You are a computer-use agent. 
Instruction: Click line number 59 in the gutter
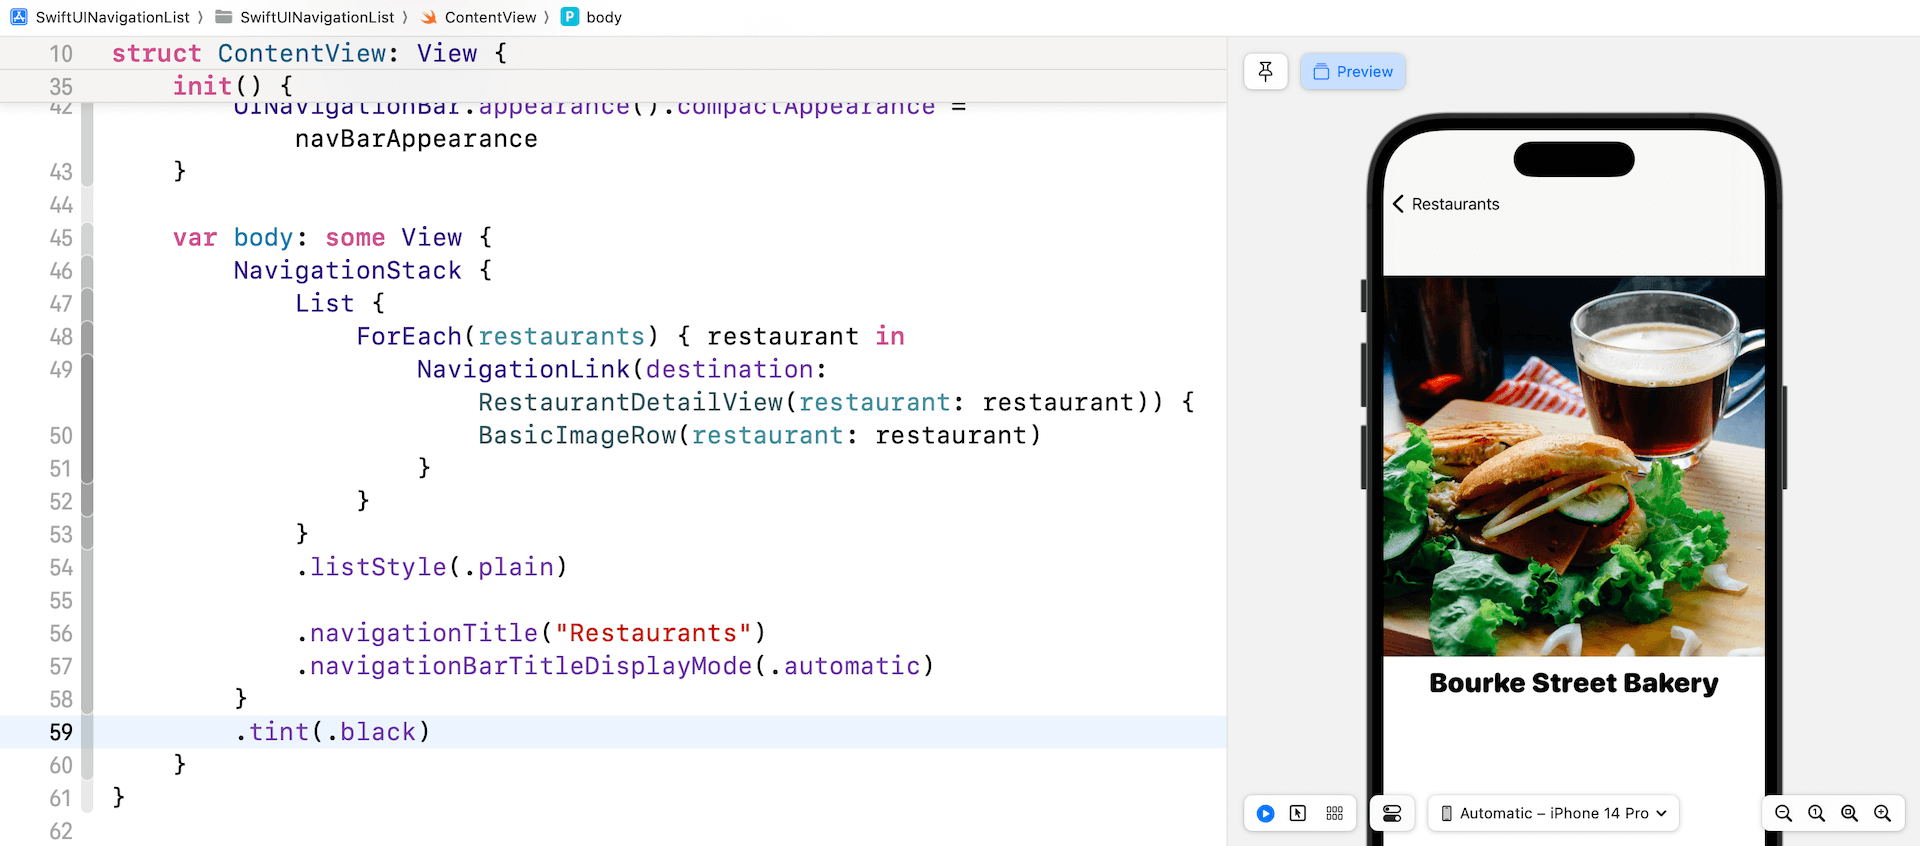61,732
